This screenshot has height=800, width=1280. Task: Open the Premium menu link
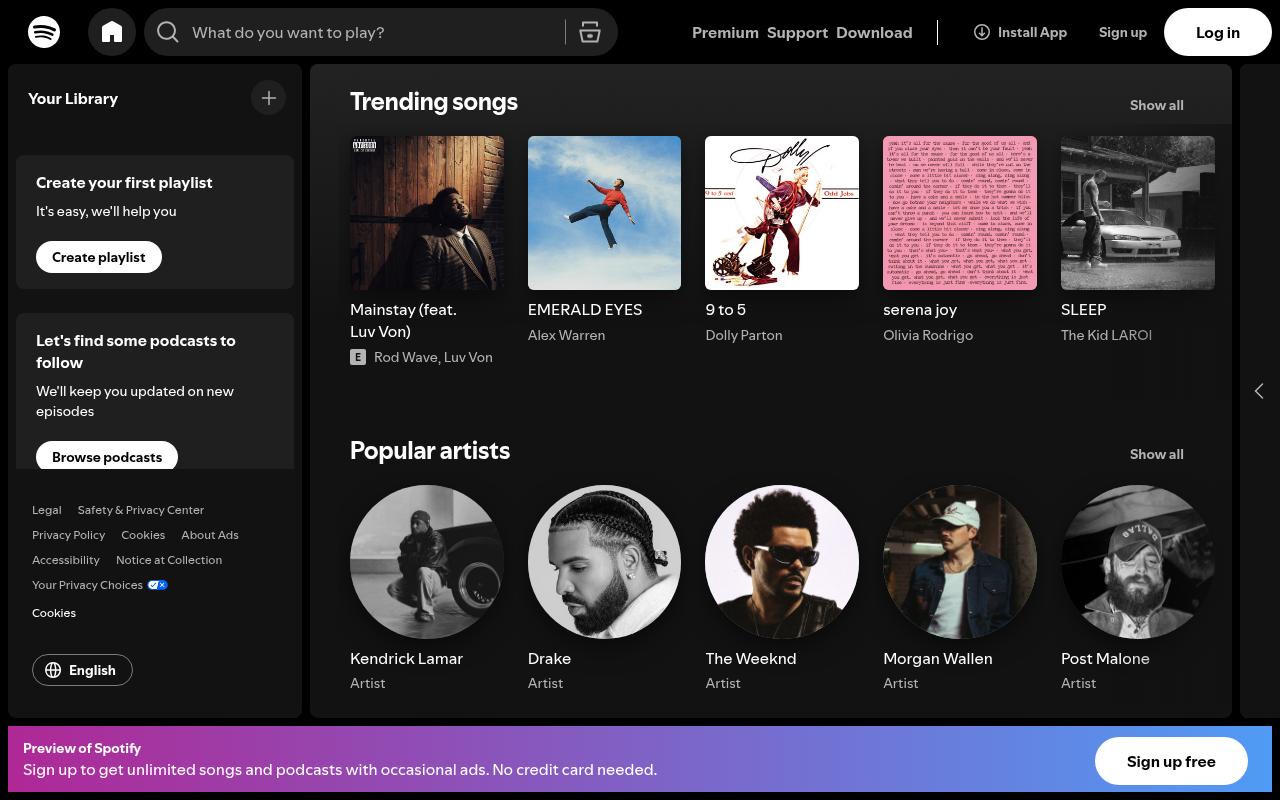(x=725, y=32)
